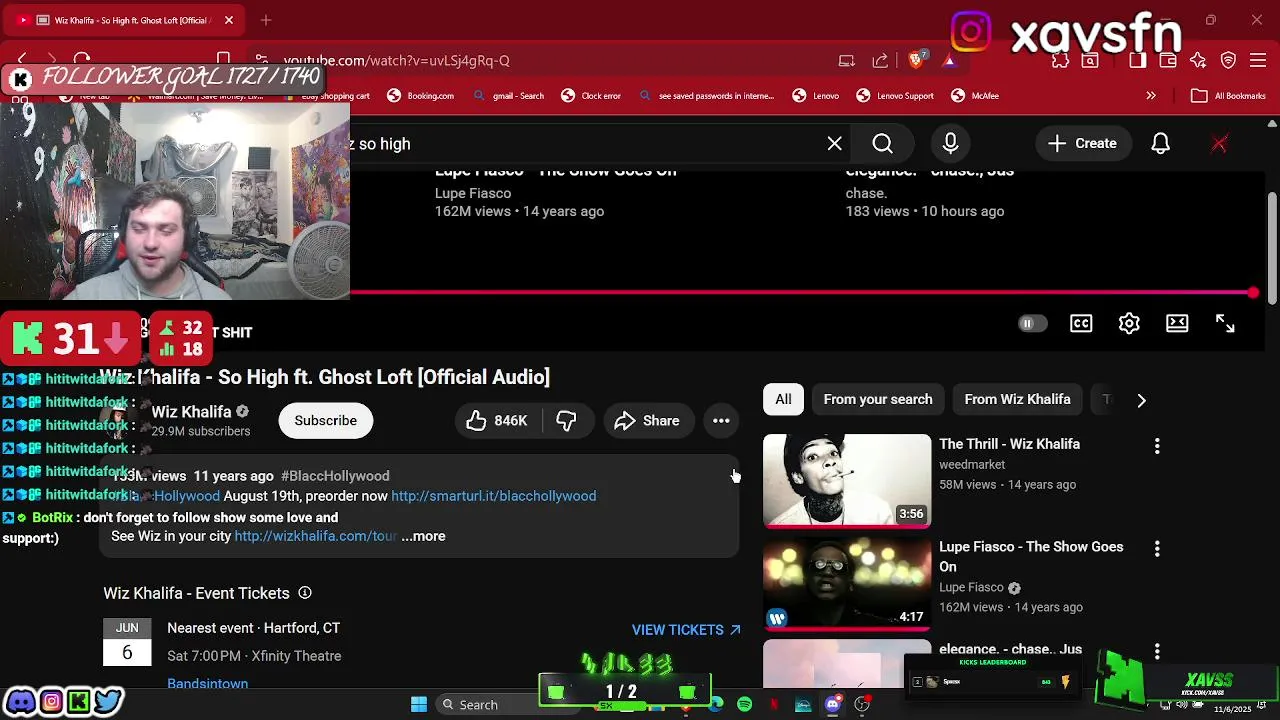Seek along the red video progress bar
The image size is (1280, 720).
coord(800,293)
